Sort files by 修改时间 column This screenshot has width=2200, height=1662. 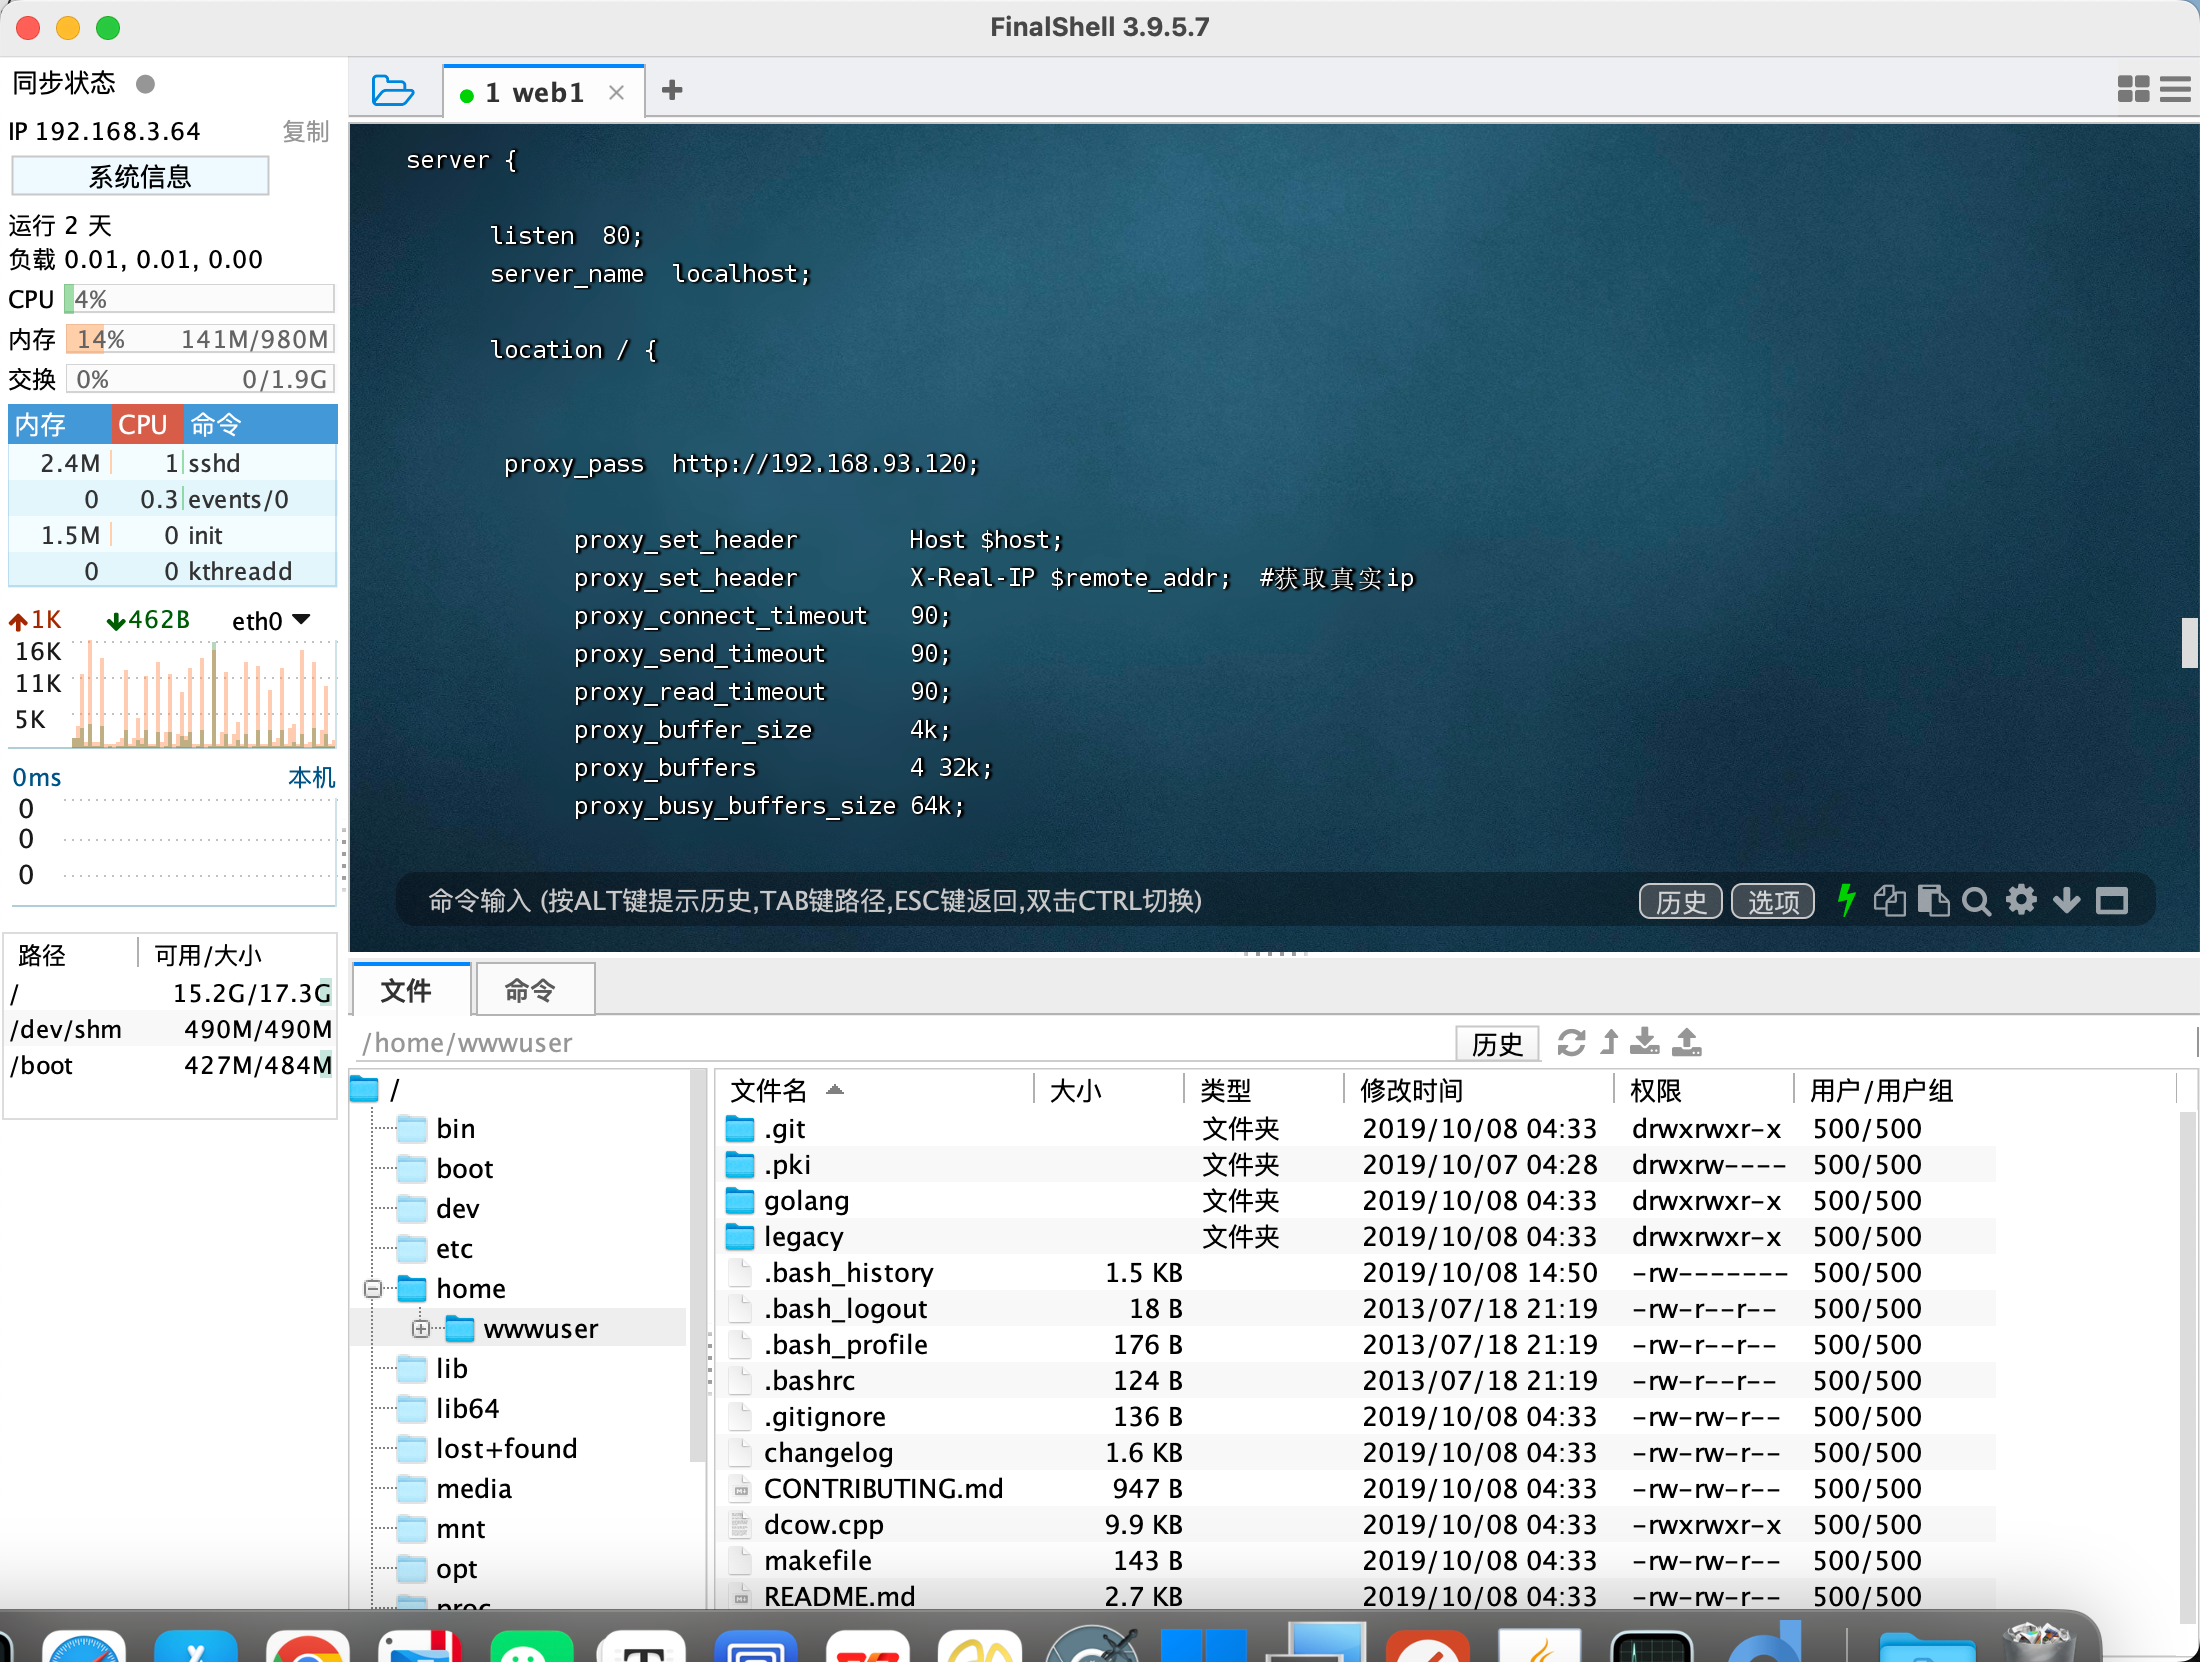point(1478,1089)
